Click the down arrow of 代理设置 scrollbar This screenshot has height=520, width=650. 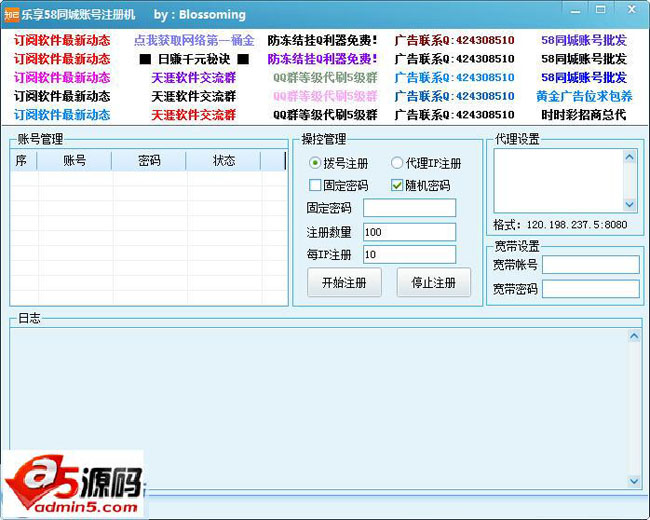pyautogui.click(x=630, y=204)
